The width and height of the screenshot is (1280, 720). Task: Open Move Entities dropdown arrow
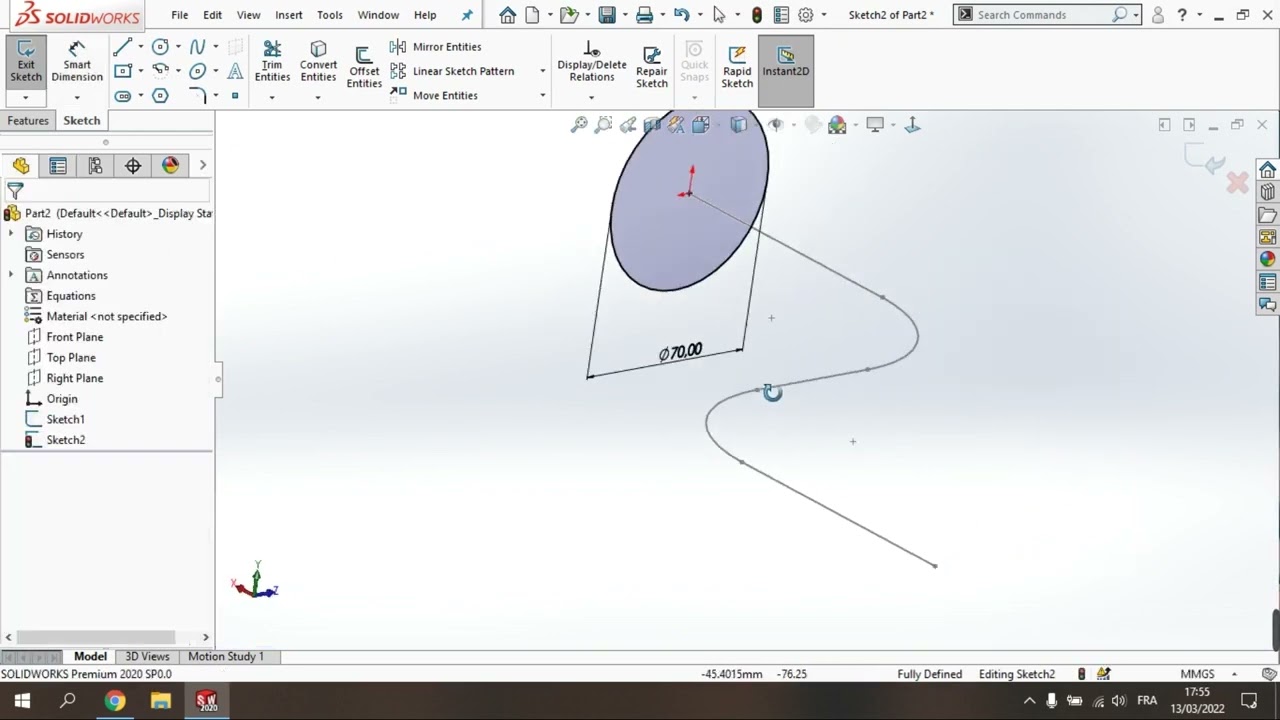pos(542,95)
